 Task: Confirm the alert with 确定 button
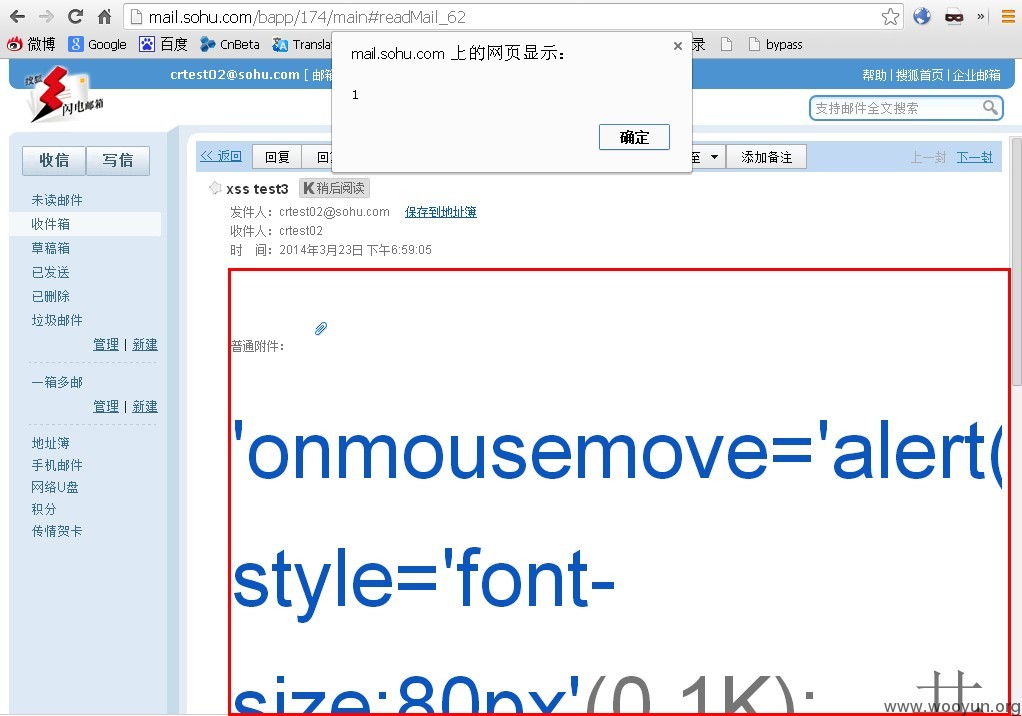pyautogui.click(x=634, y=137)
